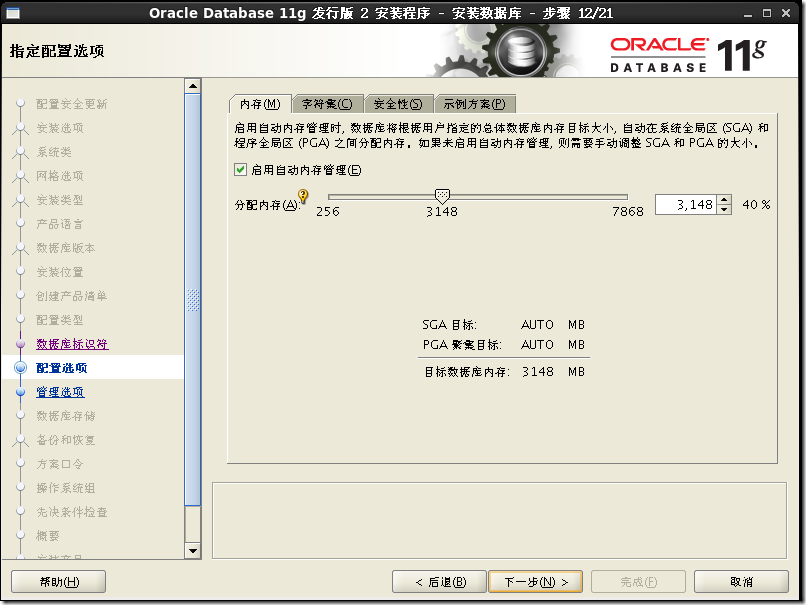The width and height of the screenshot is (806, 605).
Task: Click the memory value field showing 3,148
Action: point(686,205)
